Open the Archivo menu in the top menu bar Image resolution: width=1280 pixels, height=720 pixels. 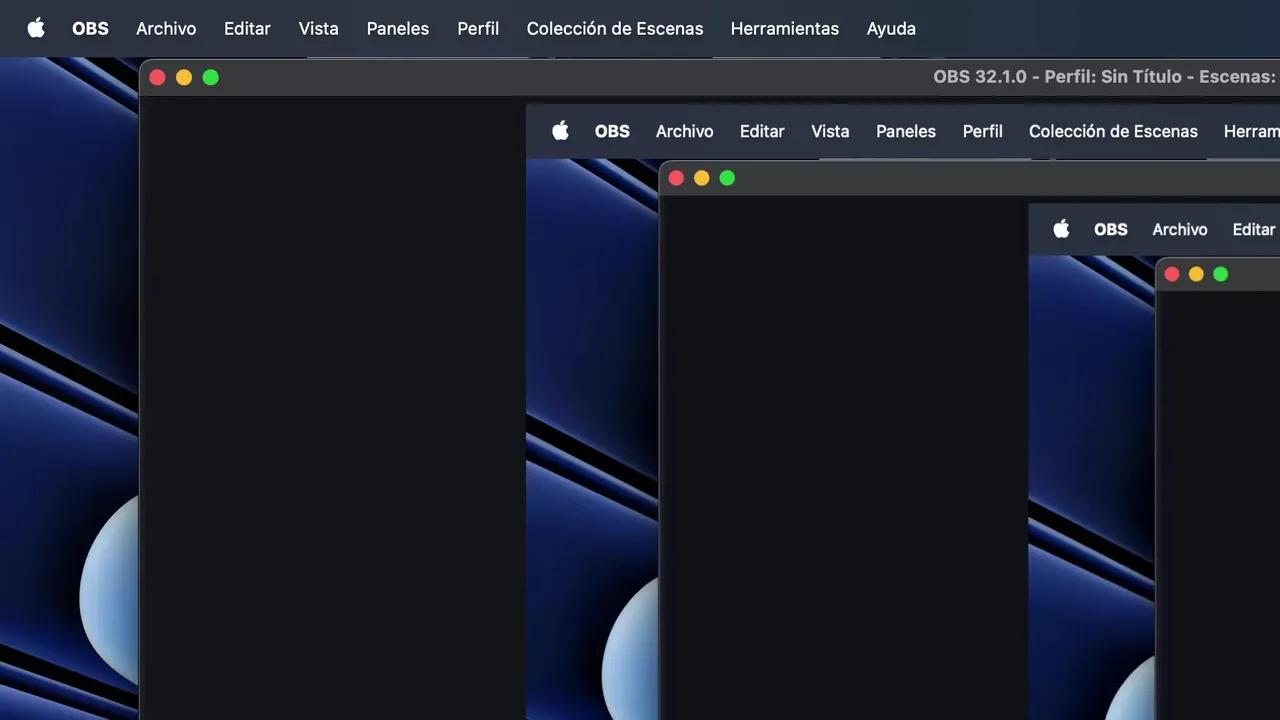166,29
